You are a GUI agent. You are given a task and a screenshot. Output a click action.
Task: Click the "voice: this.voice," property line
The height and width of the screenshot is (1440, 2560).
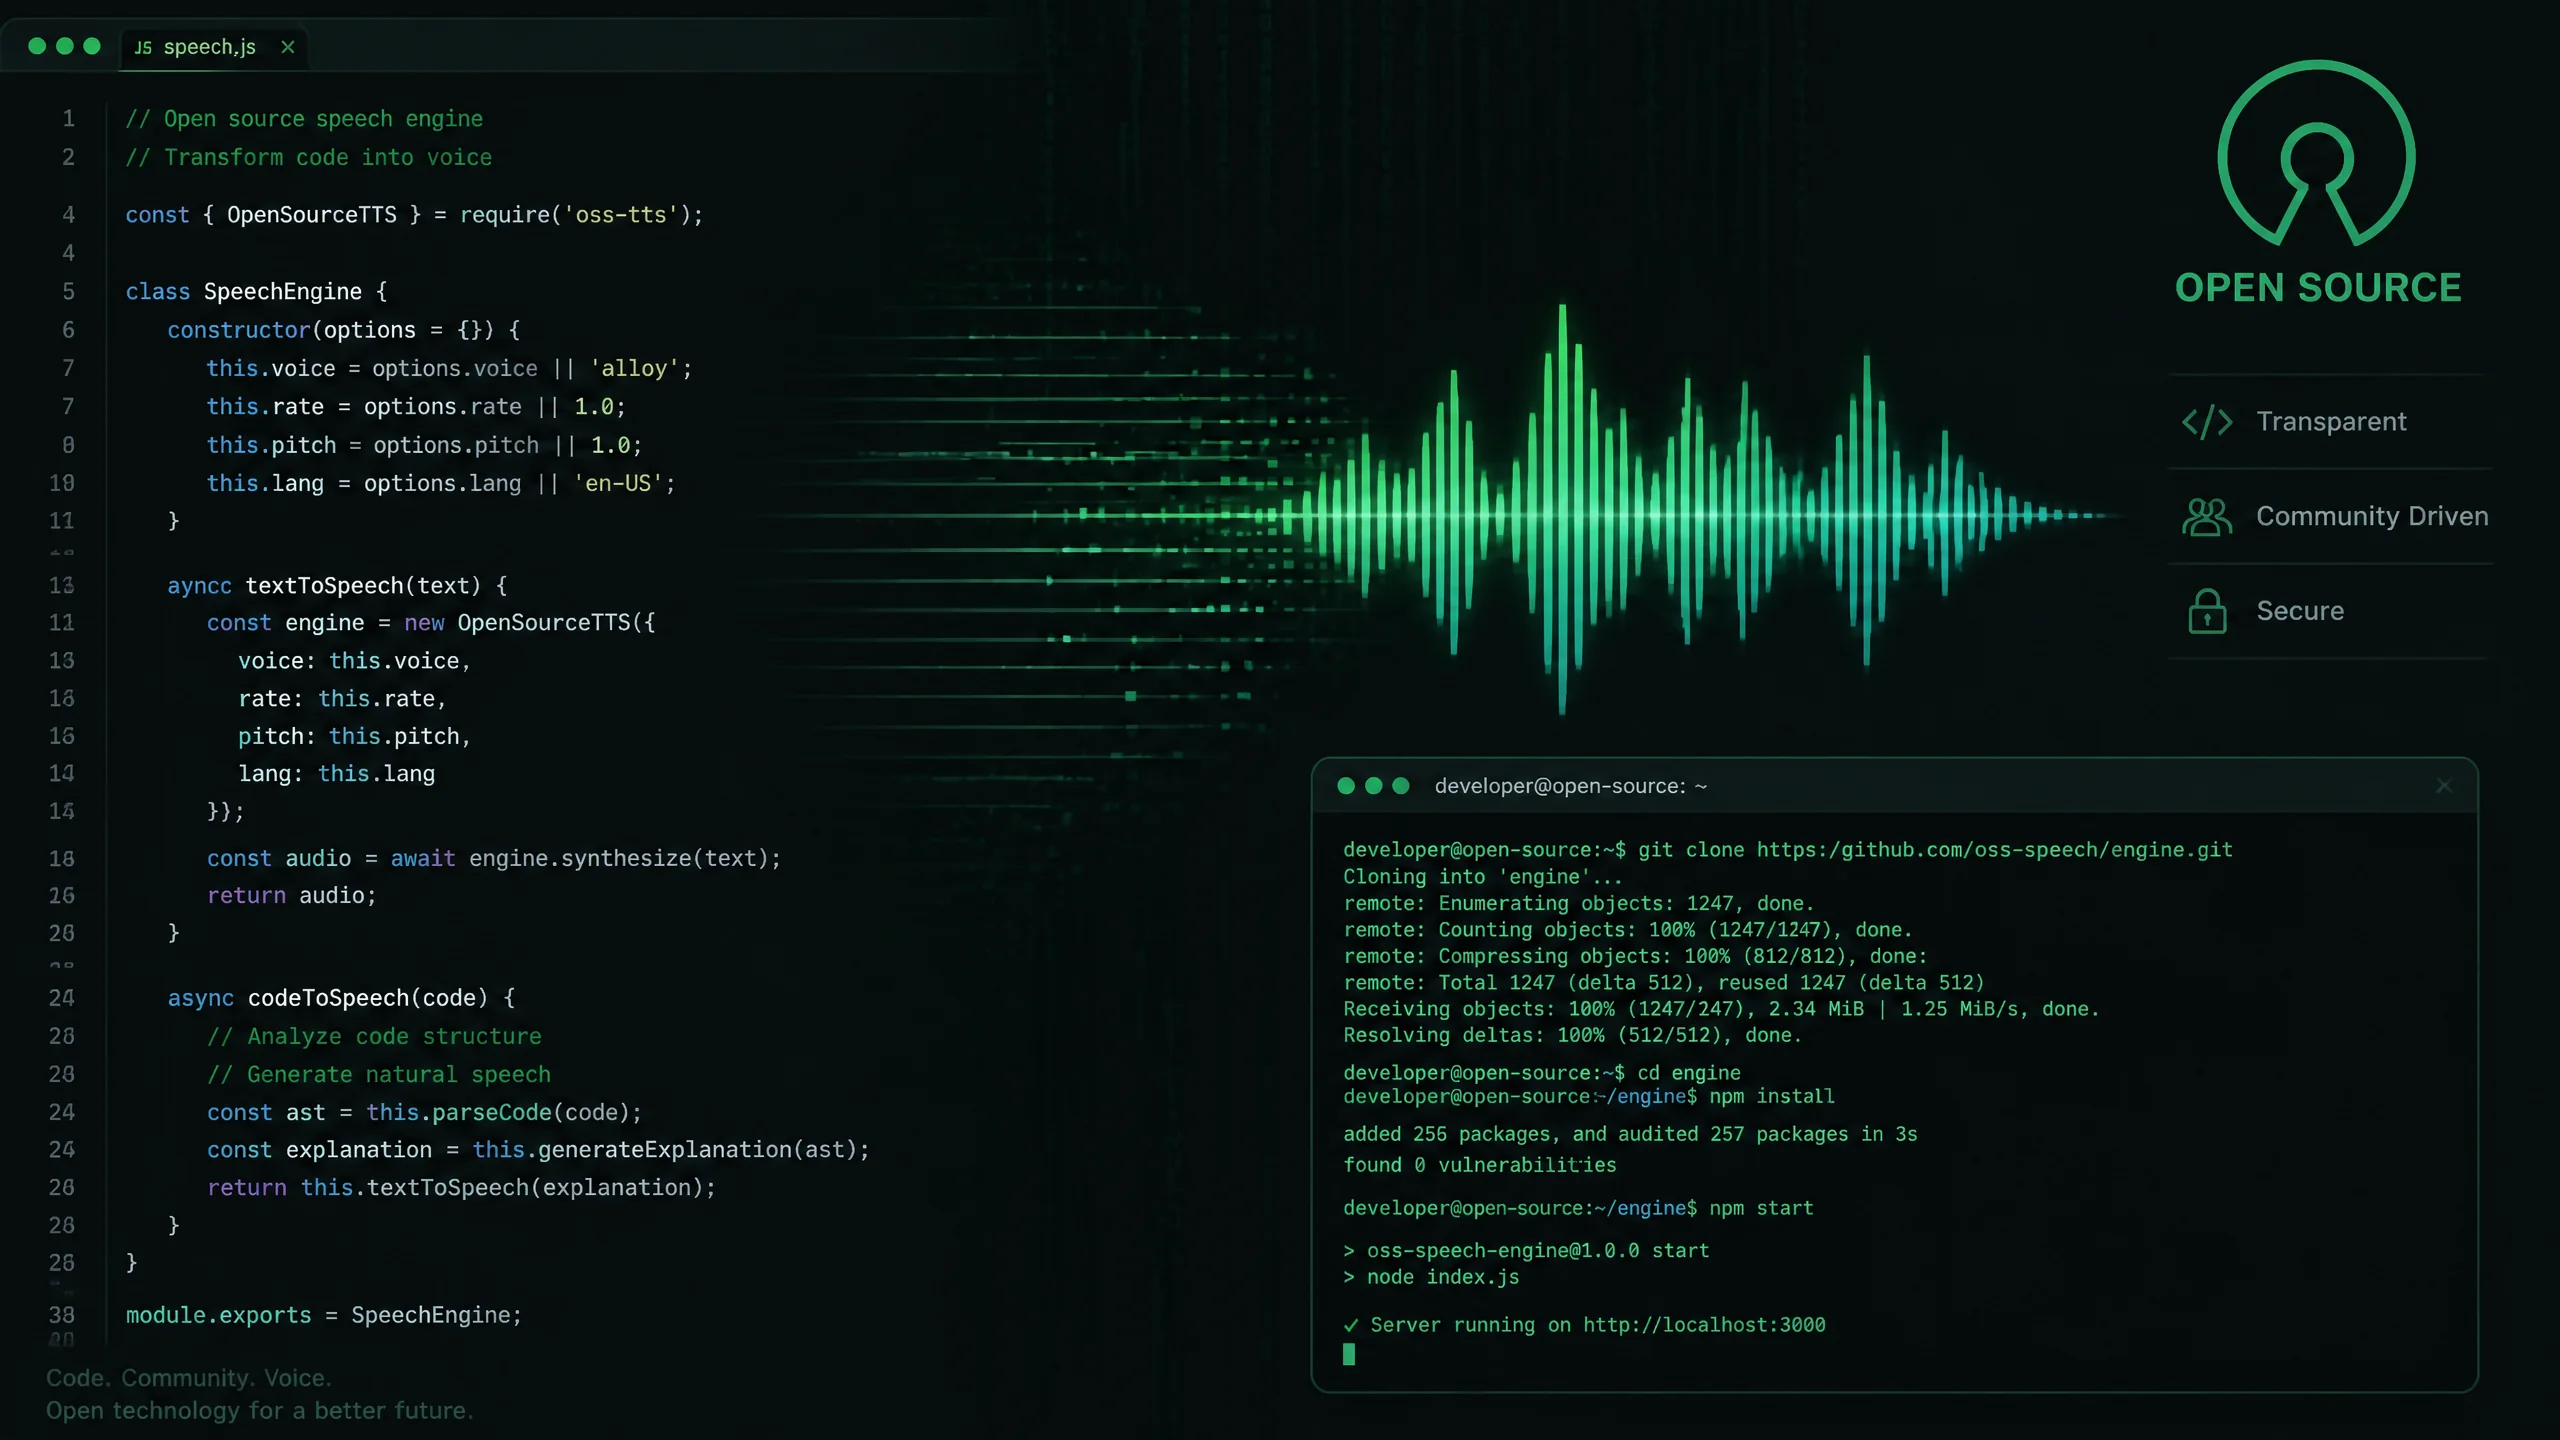point(354,661)
